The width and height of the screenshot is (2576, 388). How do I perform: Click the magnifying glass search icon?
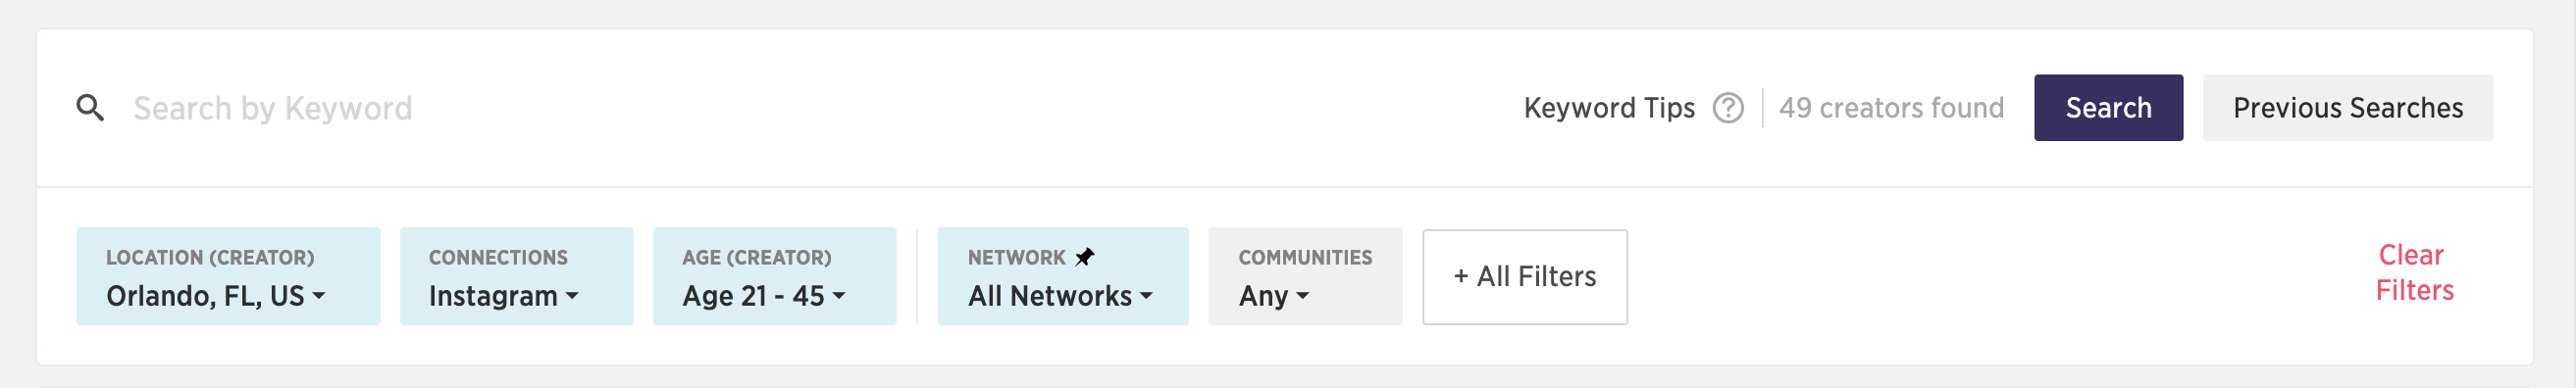pyautogui.click(x=90, y=108)
